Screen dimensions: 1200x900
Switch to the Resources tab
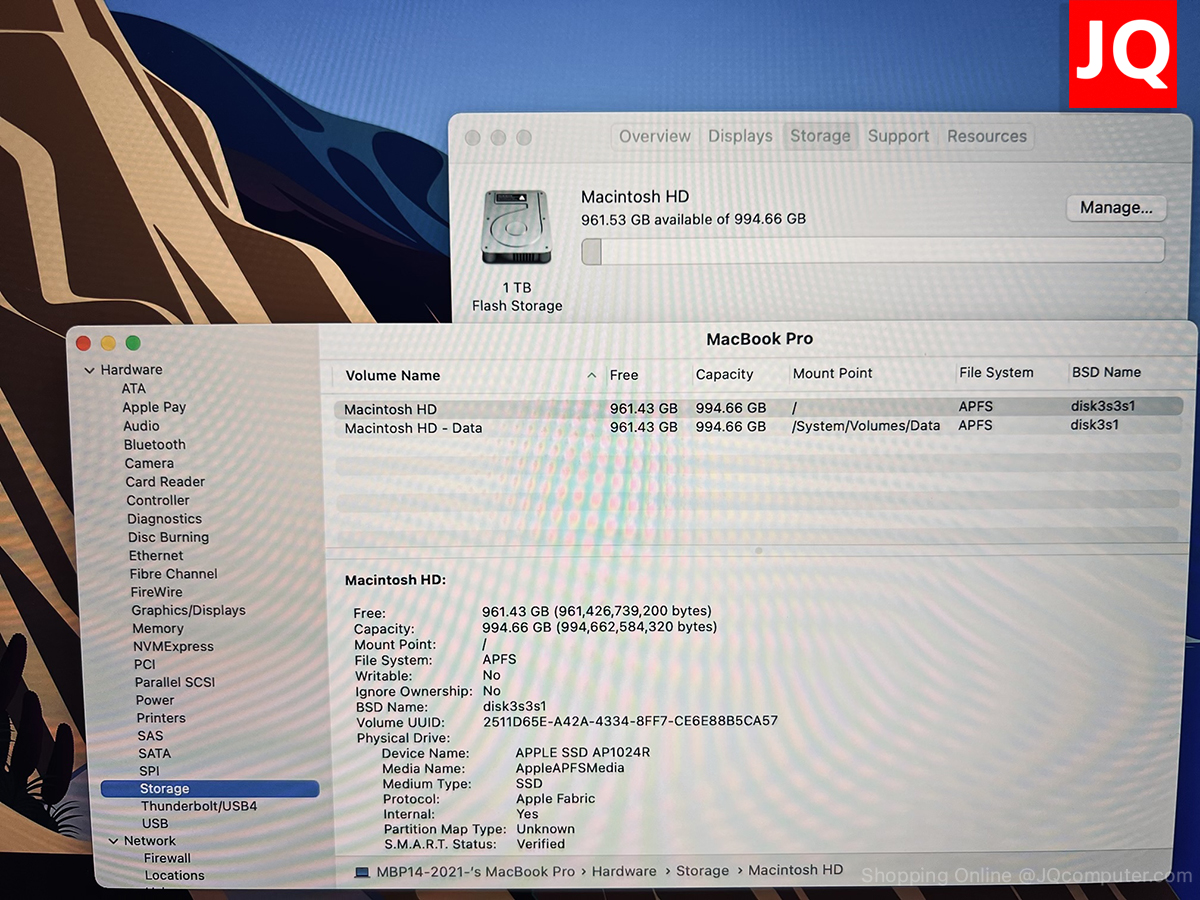point(986,136)
